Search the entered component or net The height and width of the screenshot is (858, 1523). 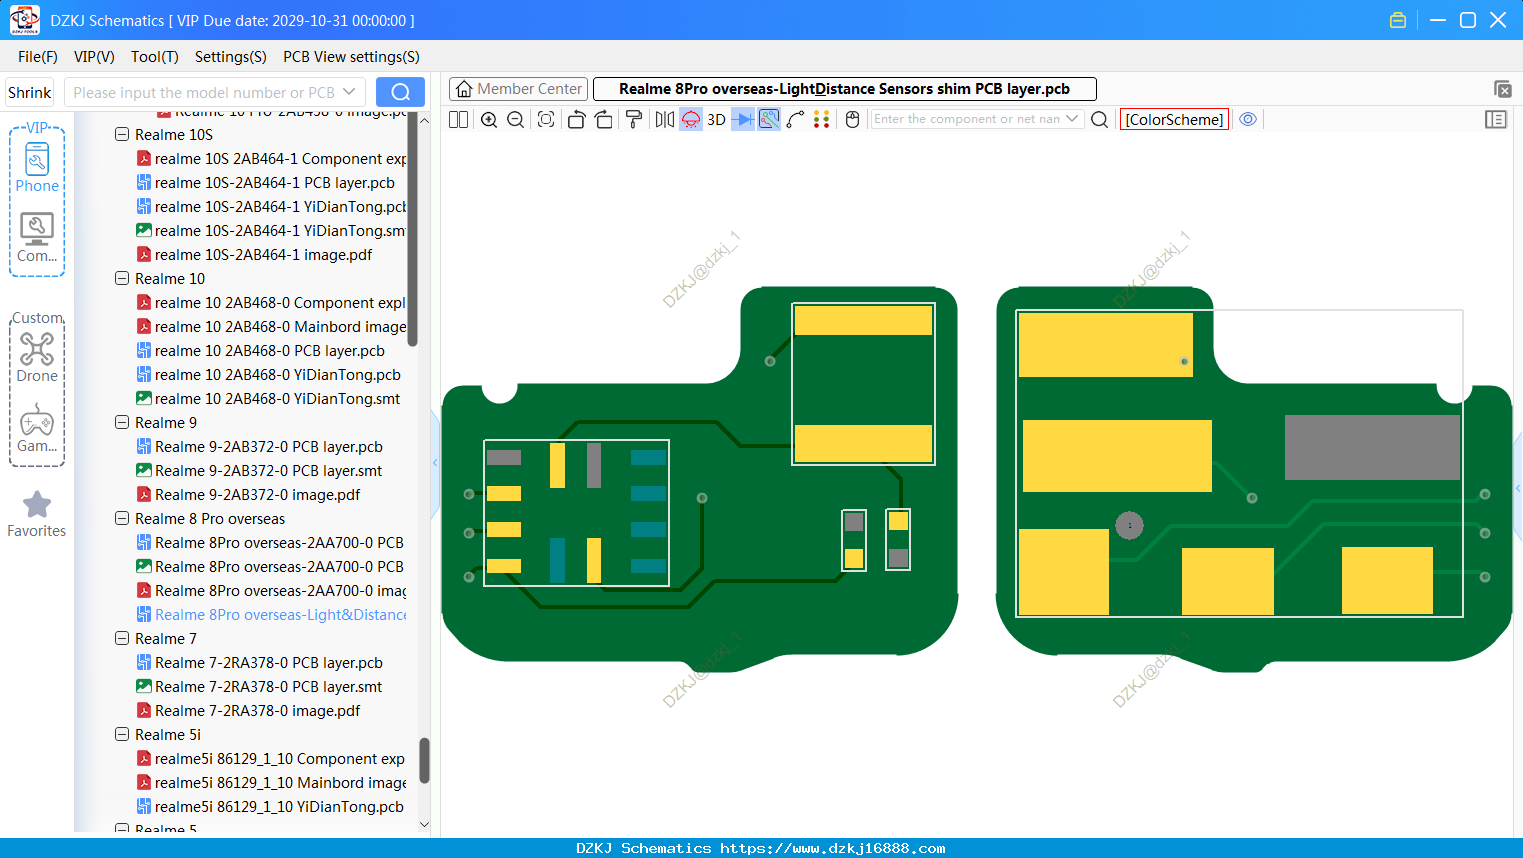(x=1099, y=119)
